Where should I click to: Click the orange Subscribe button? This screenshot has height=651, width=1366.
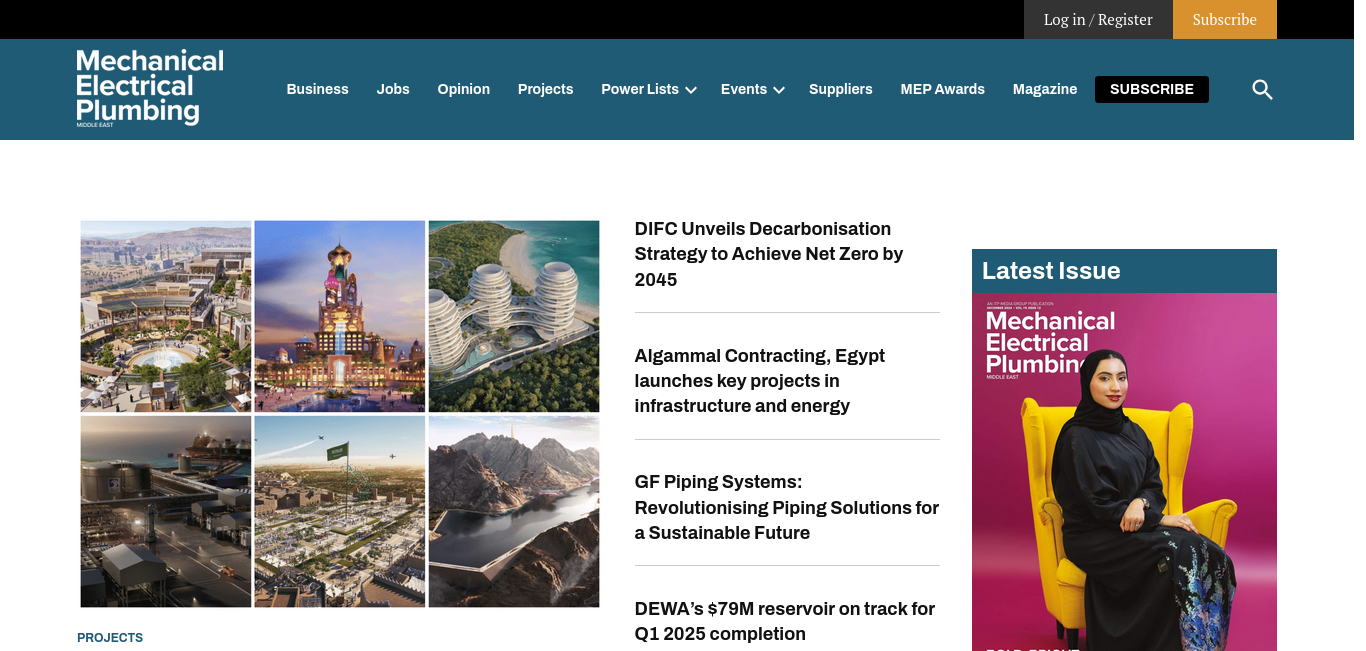coord(1224,20)
